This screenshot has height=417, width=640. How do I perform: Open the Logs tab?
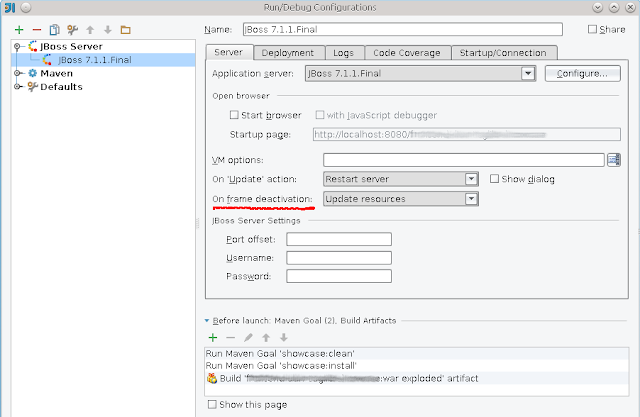pyautogui.click(x=344, y=53)
